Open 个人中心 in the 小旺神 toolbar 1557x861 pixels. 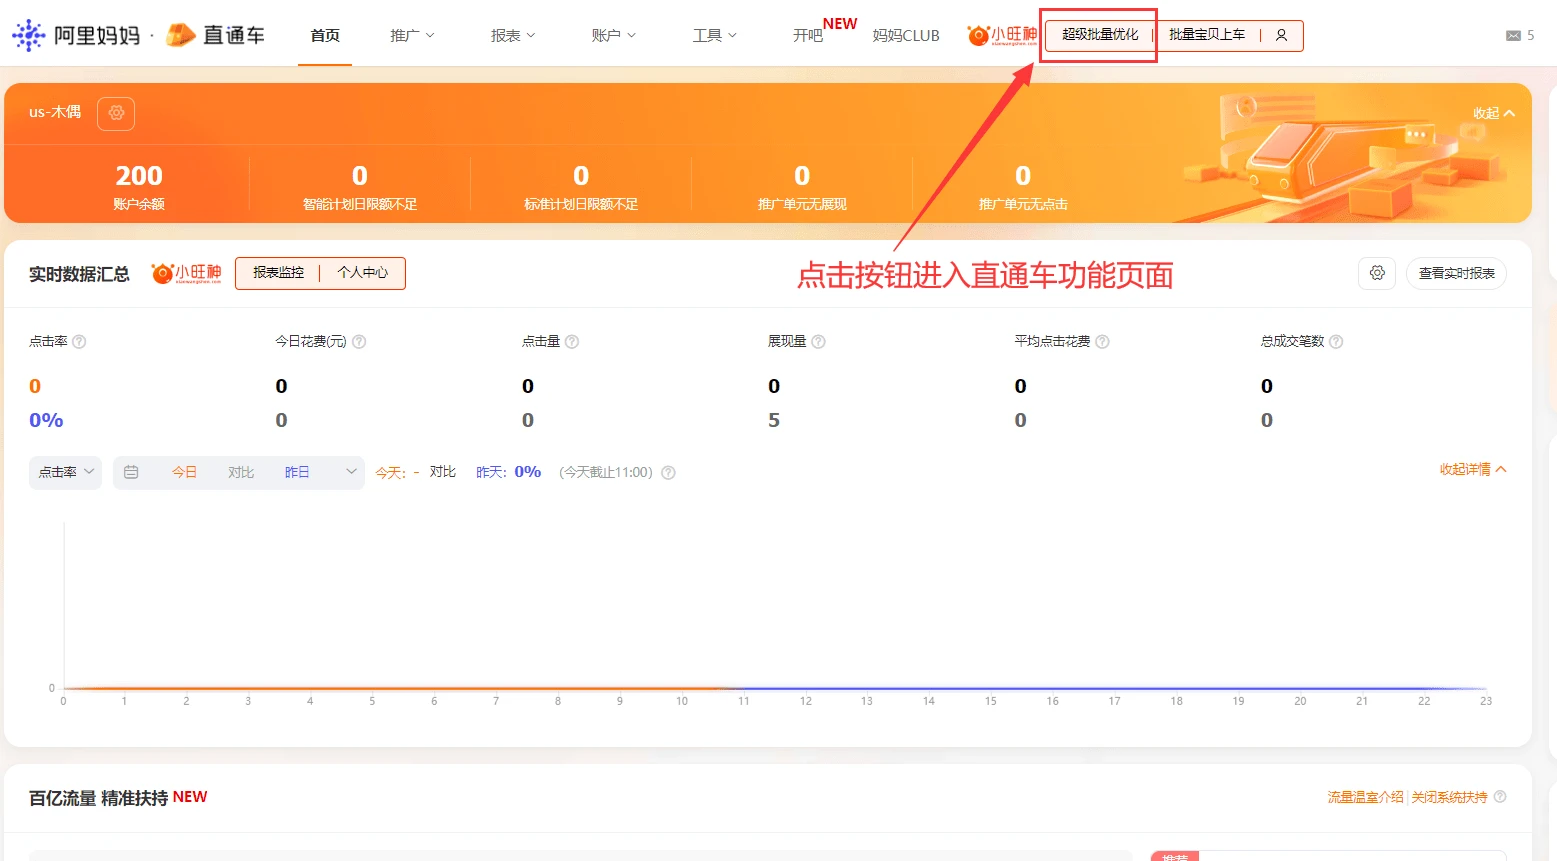click(x=363, y=273)
